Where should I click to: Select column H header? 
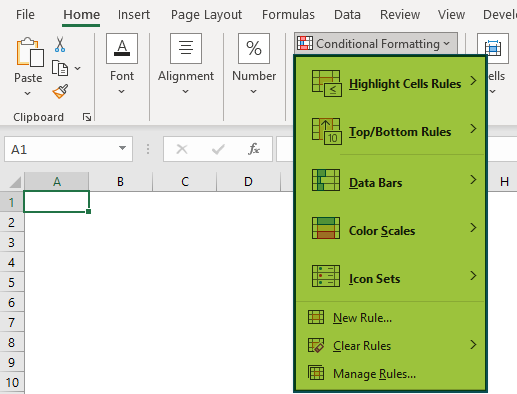pos(503,182)
